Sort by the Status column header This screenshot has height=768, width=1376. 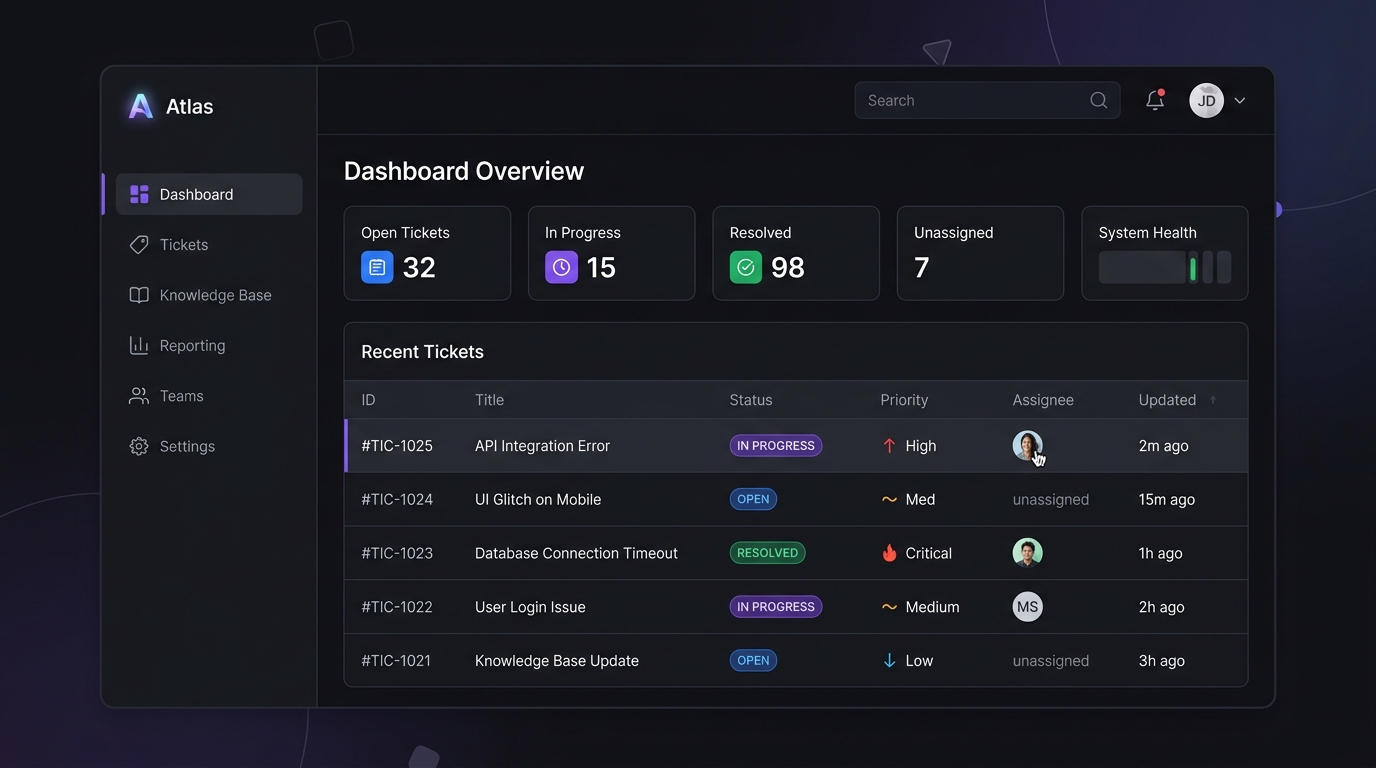pos(751,400)
